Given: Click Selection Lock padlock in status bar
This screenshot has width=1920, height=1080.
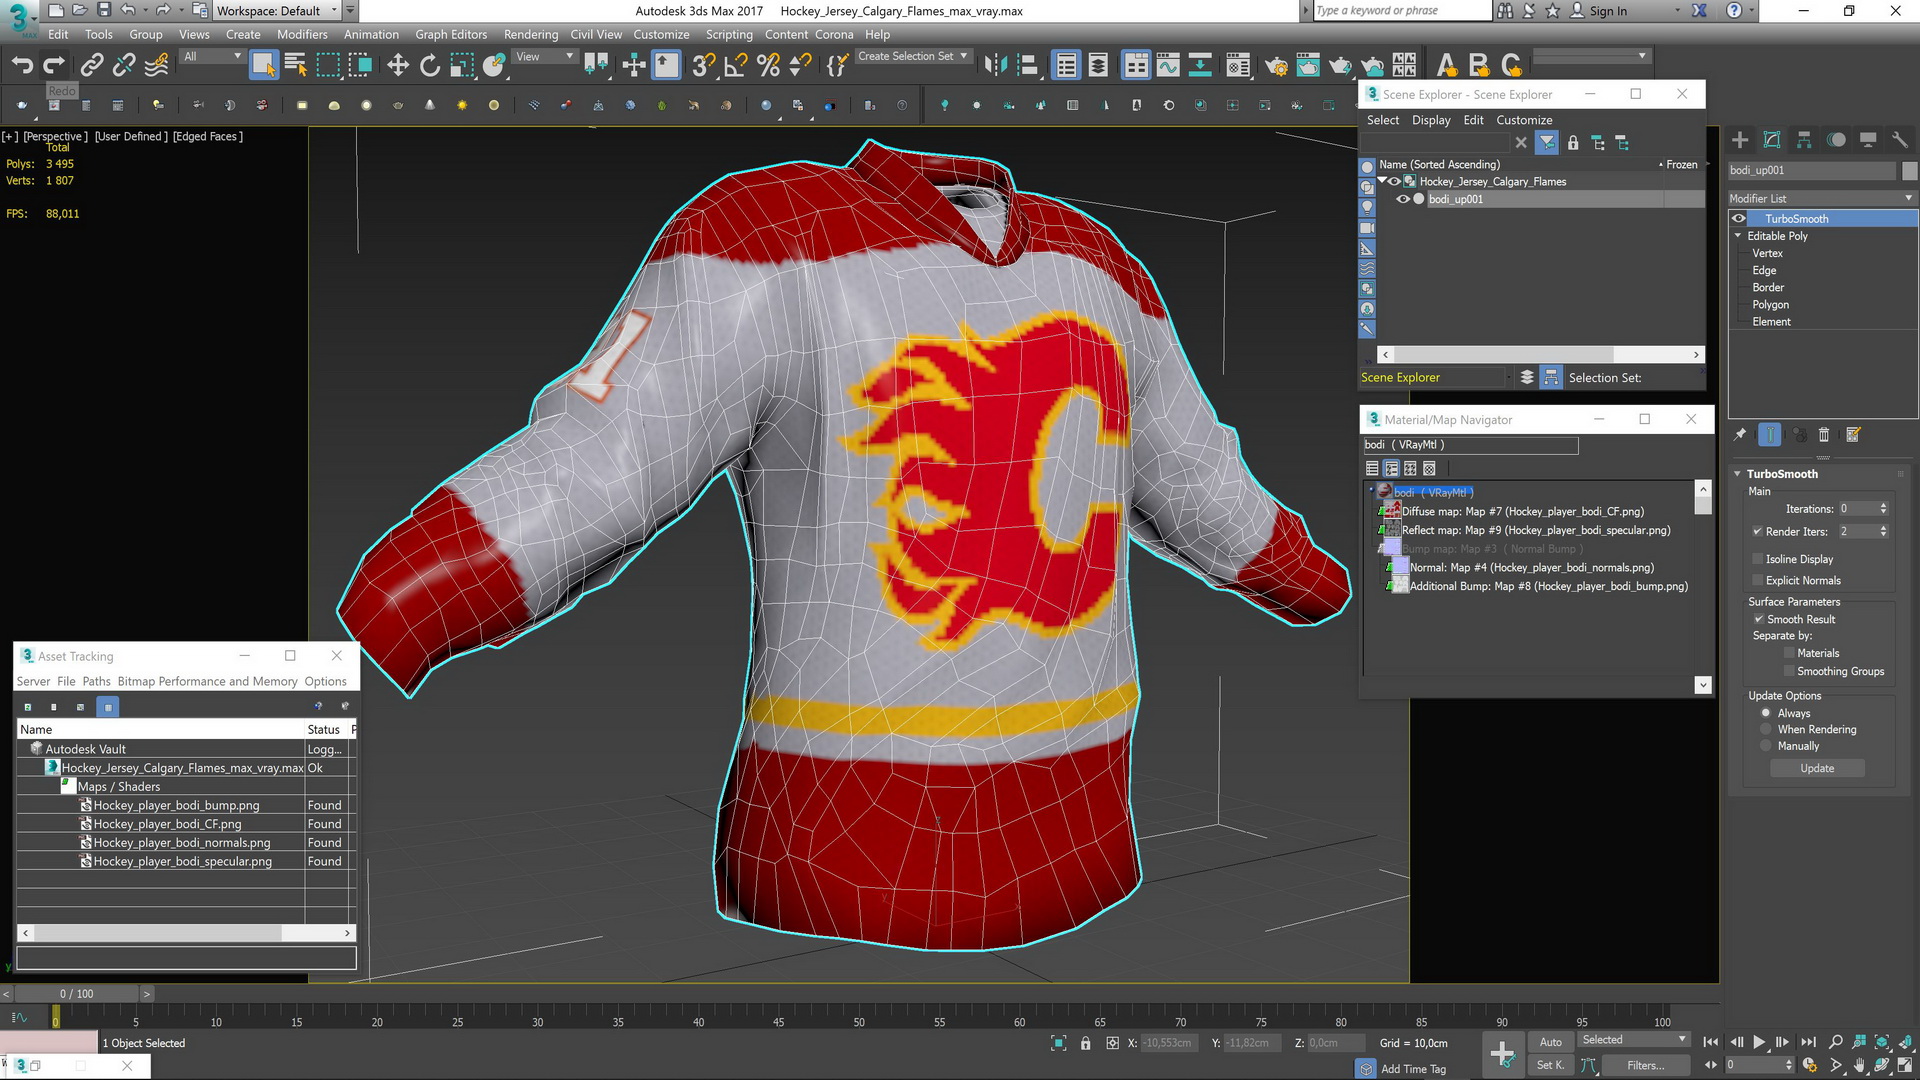Looking at the screenshot, I should (x=1086, y=1043).
